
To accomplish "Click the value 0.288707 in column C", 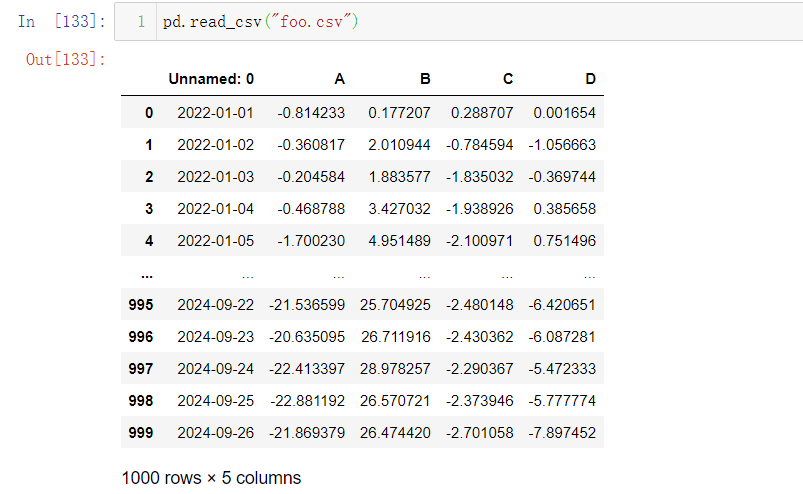I will 482,113.
